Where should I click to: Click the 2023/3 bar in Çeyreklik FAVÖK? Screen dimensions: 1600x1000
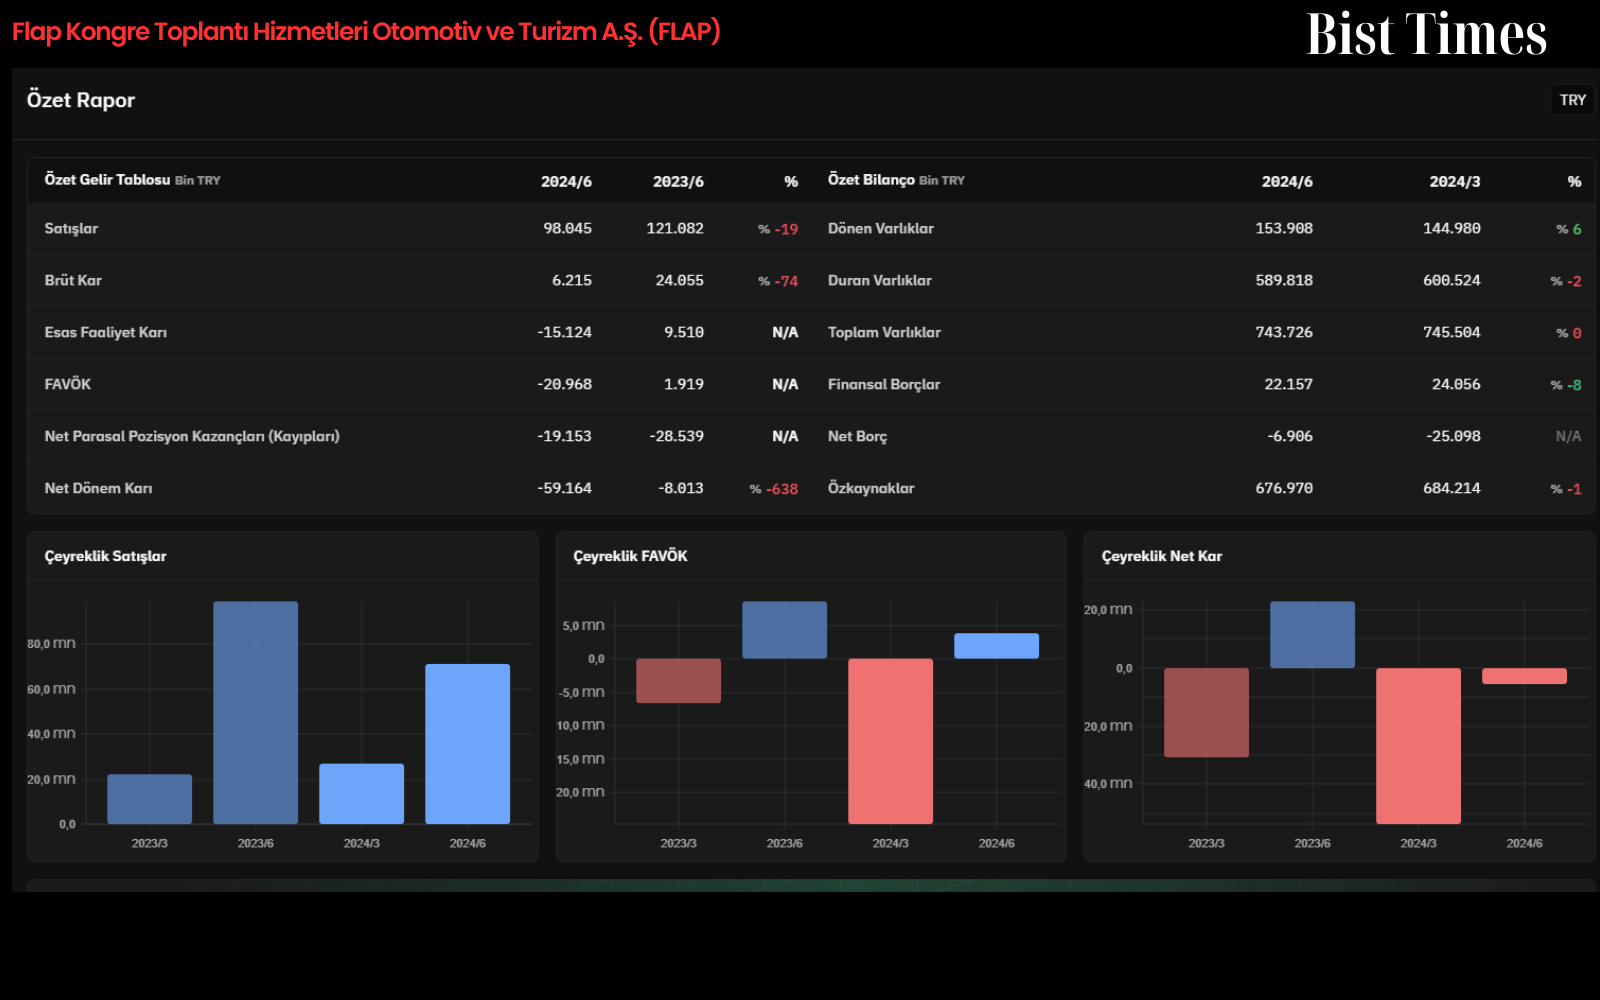pyautogui.click(x=678, y=681)
